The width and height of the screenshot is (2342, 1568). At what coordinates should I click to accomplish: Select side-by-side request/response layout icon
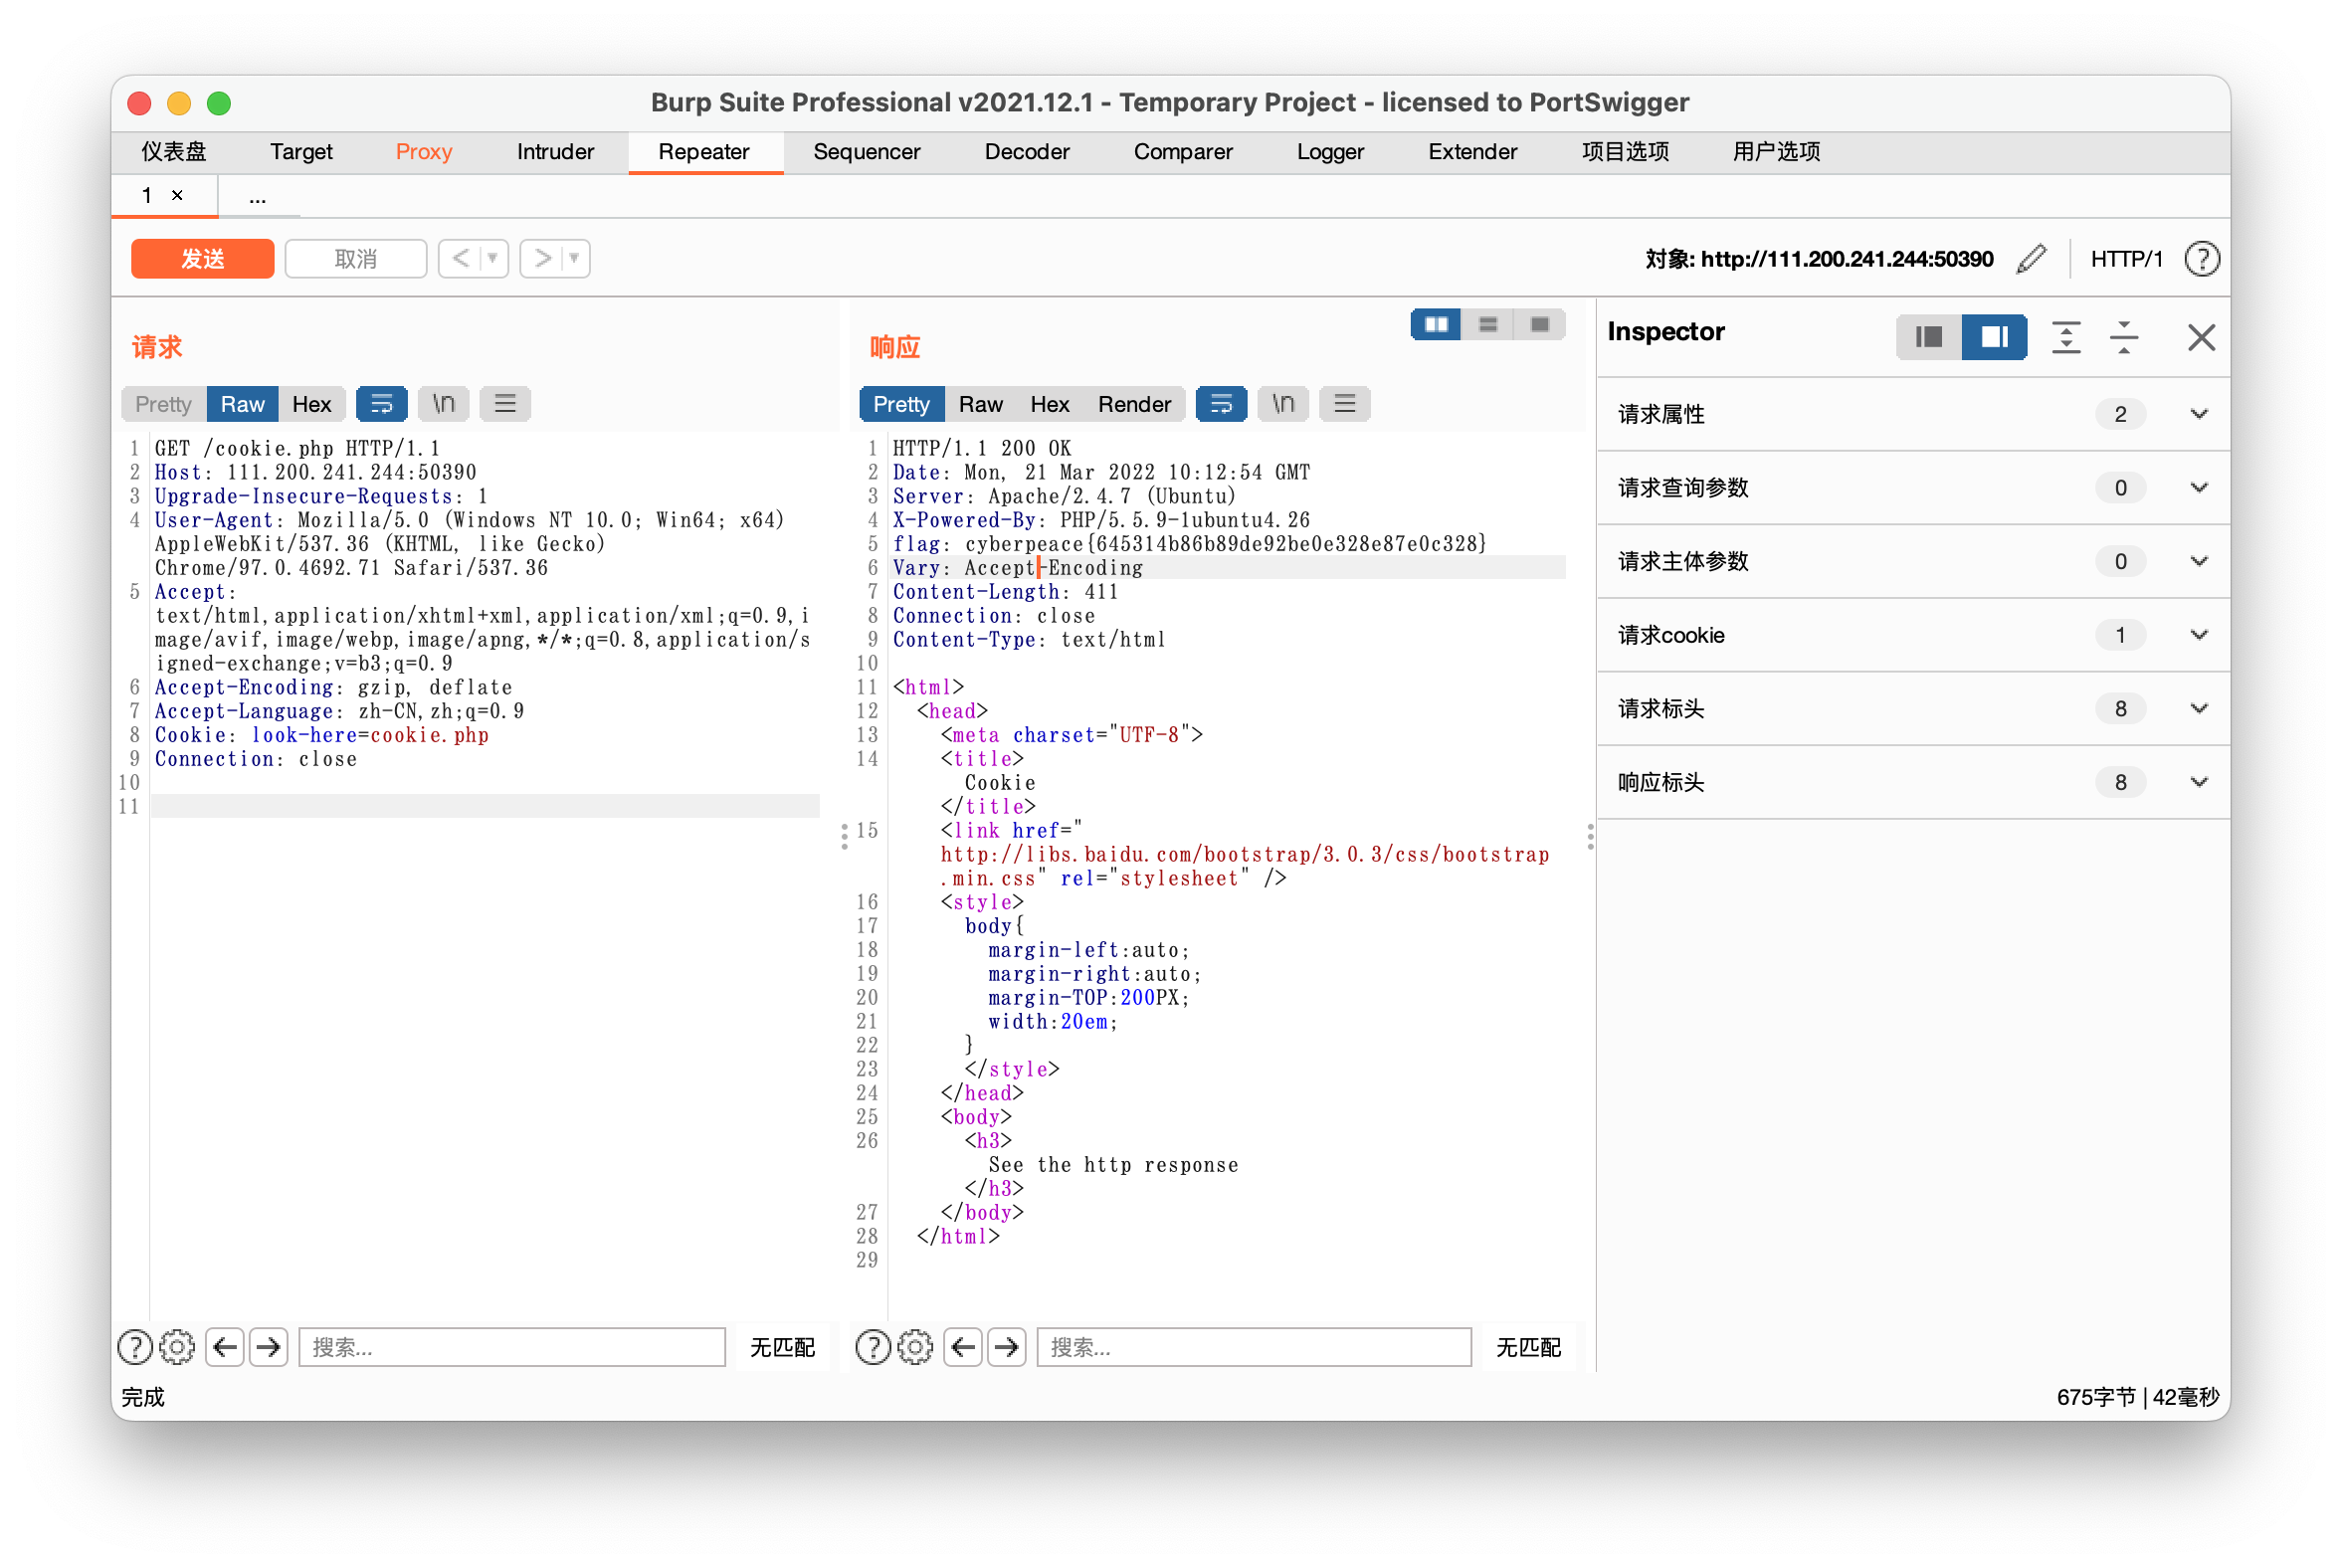click(x=1436, y=324)
